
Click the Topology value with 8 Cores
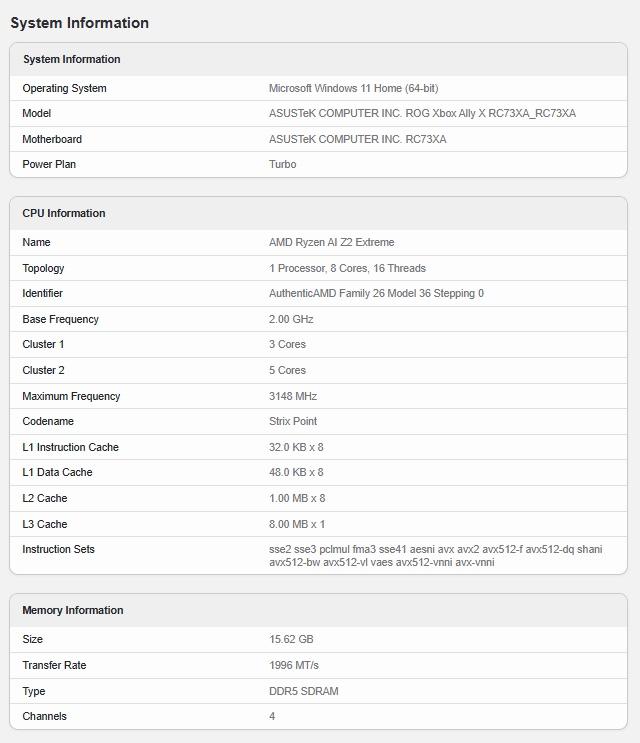[x=347, y=268]
